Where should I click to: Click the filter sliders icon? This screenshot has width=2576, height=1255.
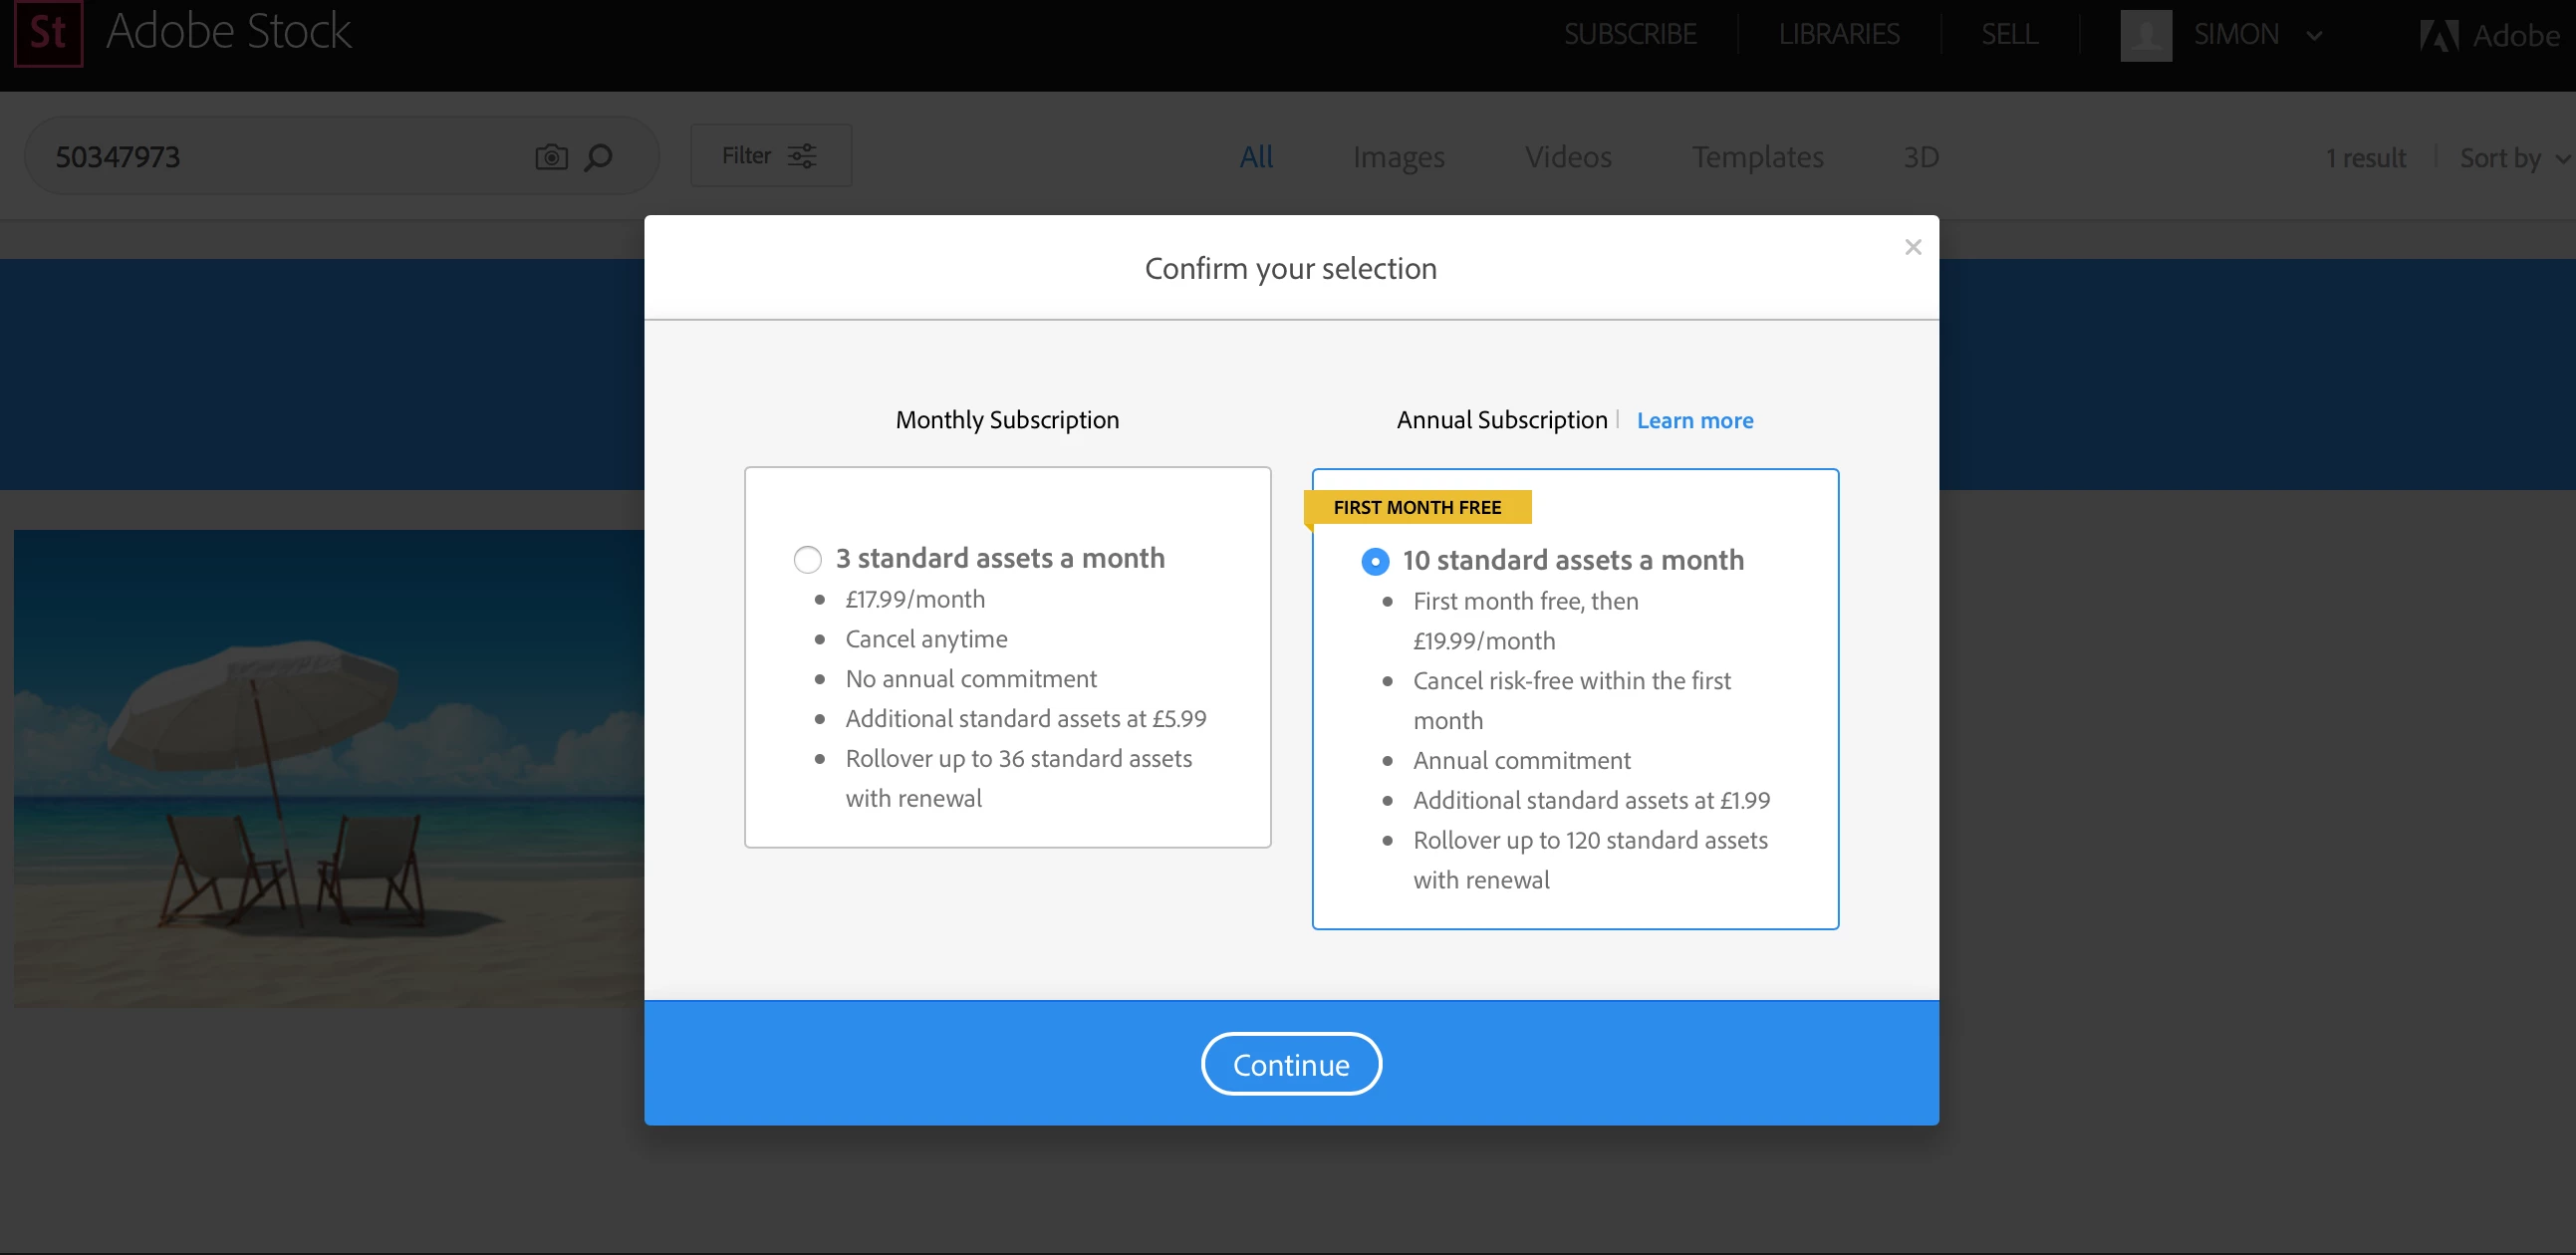(802, 156)
